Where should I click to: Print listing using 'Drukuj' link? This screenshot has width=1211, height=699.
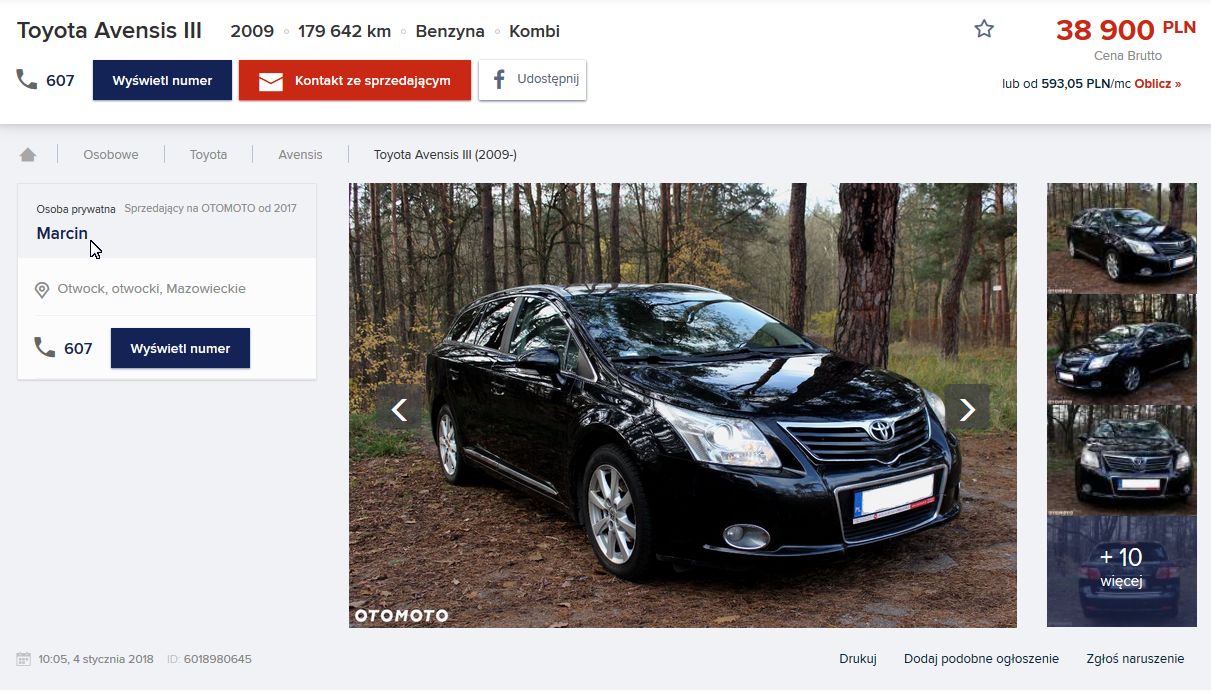pyautogui.click(x=858, y=659)
